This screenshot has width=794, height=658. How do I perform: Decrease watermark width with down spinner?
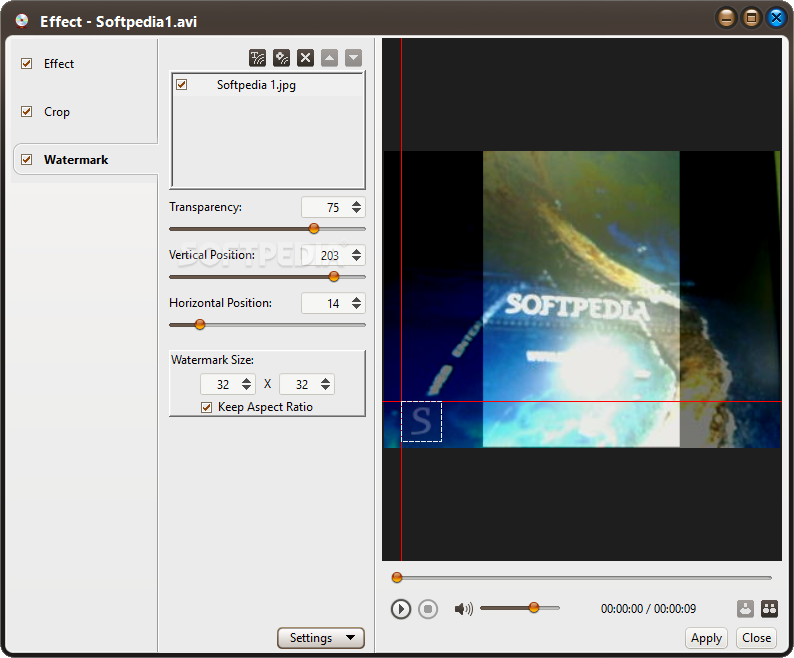pos(247,388)
